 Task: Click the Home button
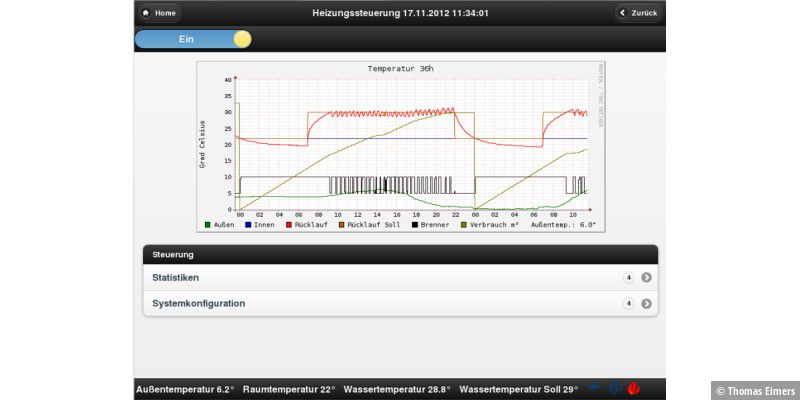click(159, 13)
